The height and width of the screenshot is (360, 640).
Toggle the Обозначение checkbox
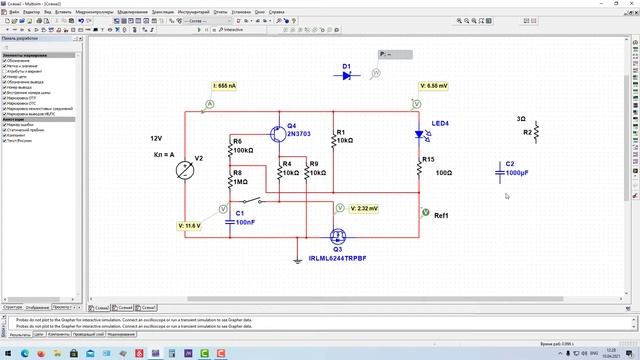4,60
